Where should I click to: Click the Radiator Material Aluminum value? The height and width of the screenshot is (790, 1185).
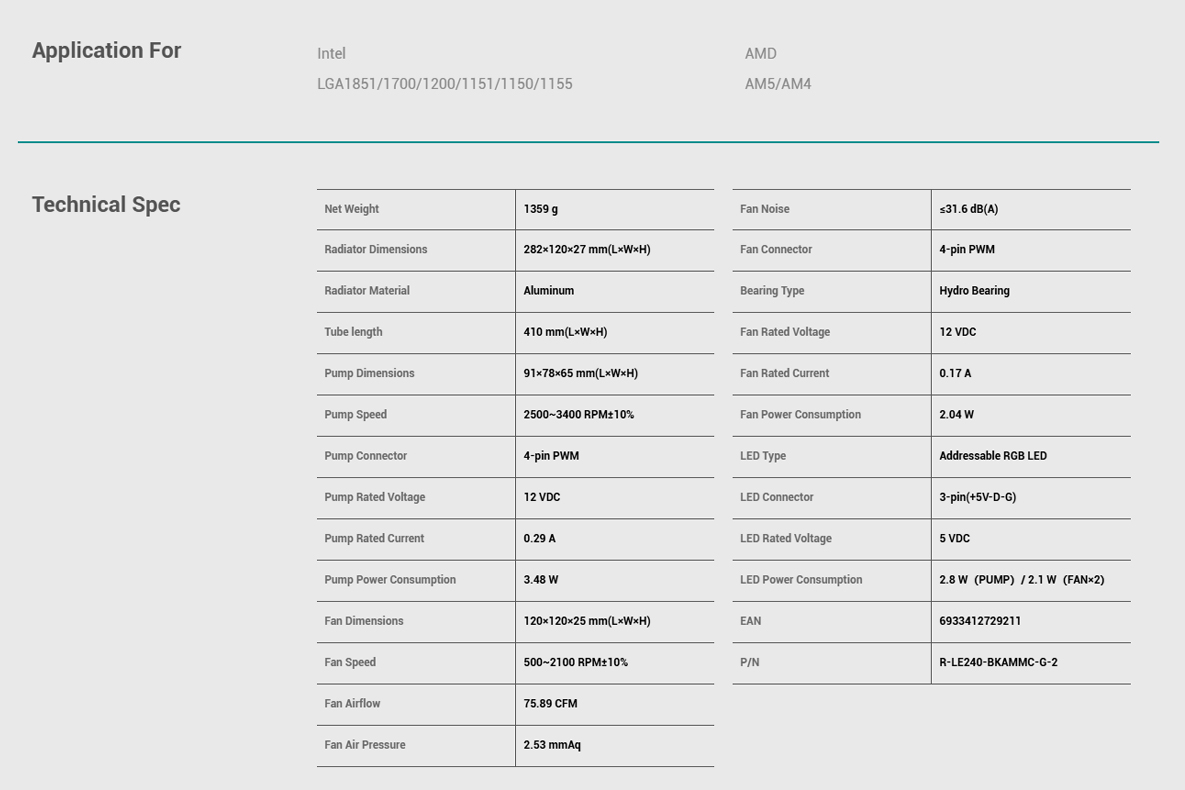pyautogui.click(x=549, y=290)
